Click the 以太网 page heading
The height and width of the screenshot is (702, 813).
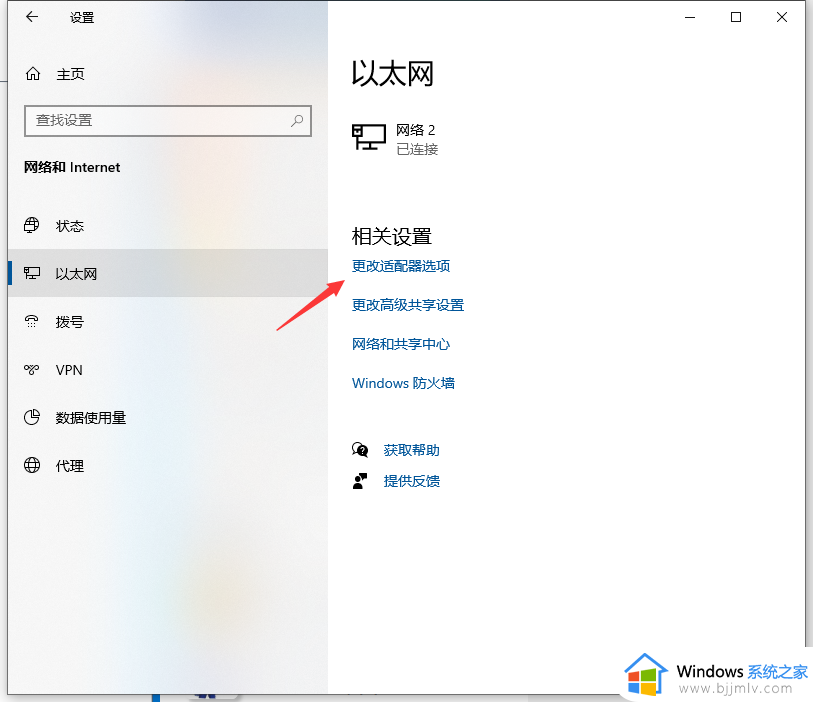click(x=393, y=74)
